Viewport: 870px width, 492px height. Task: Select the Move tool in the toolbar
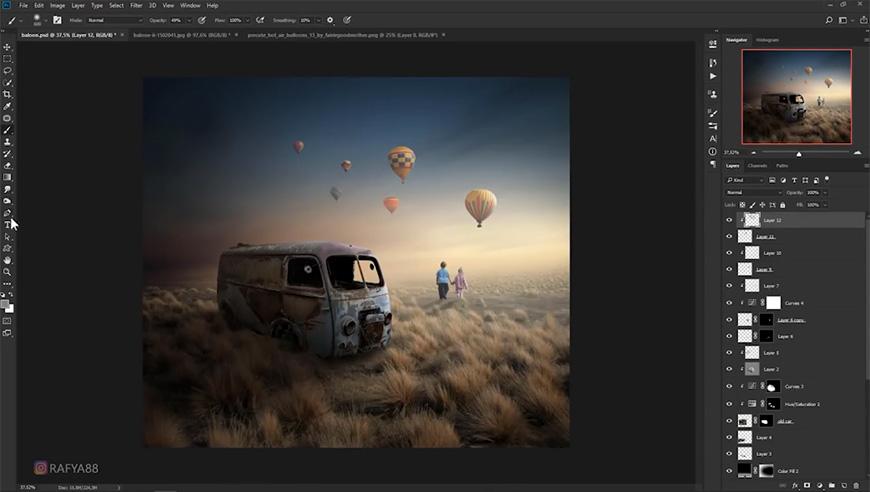click(7, 47)
